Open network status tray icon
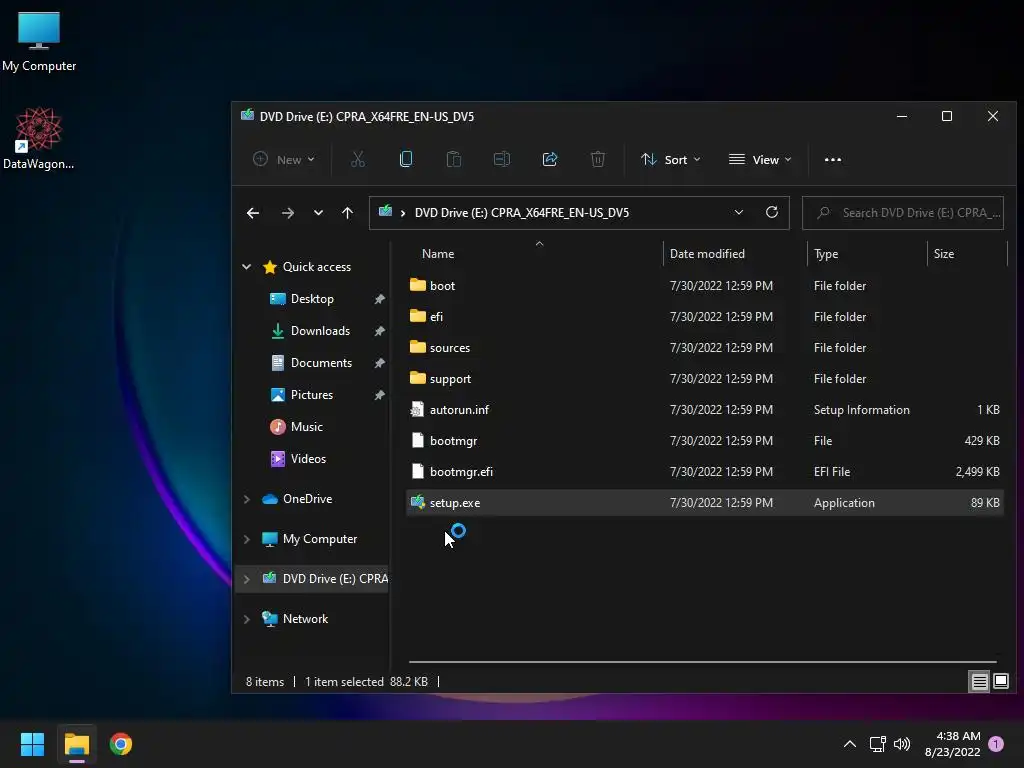The height and width of the screenshot is (768, 1024). click(877, 744)
